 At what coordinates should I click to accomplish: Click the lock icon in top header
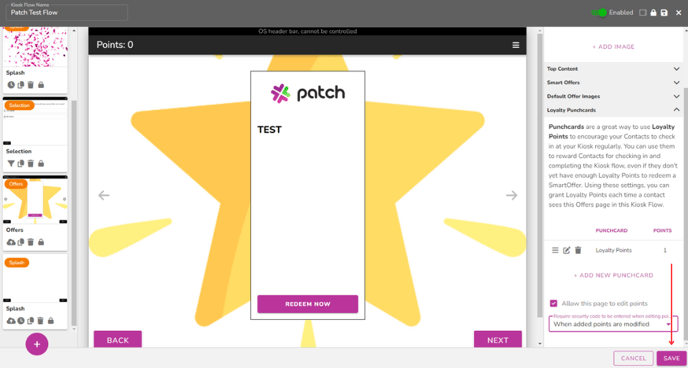coord(653,13)
